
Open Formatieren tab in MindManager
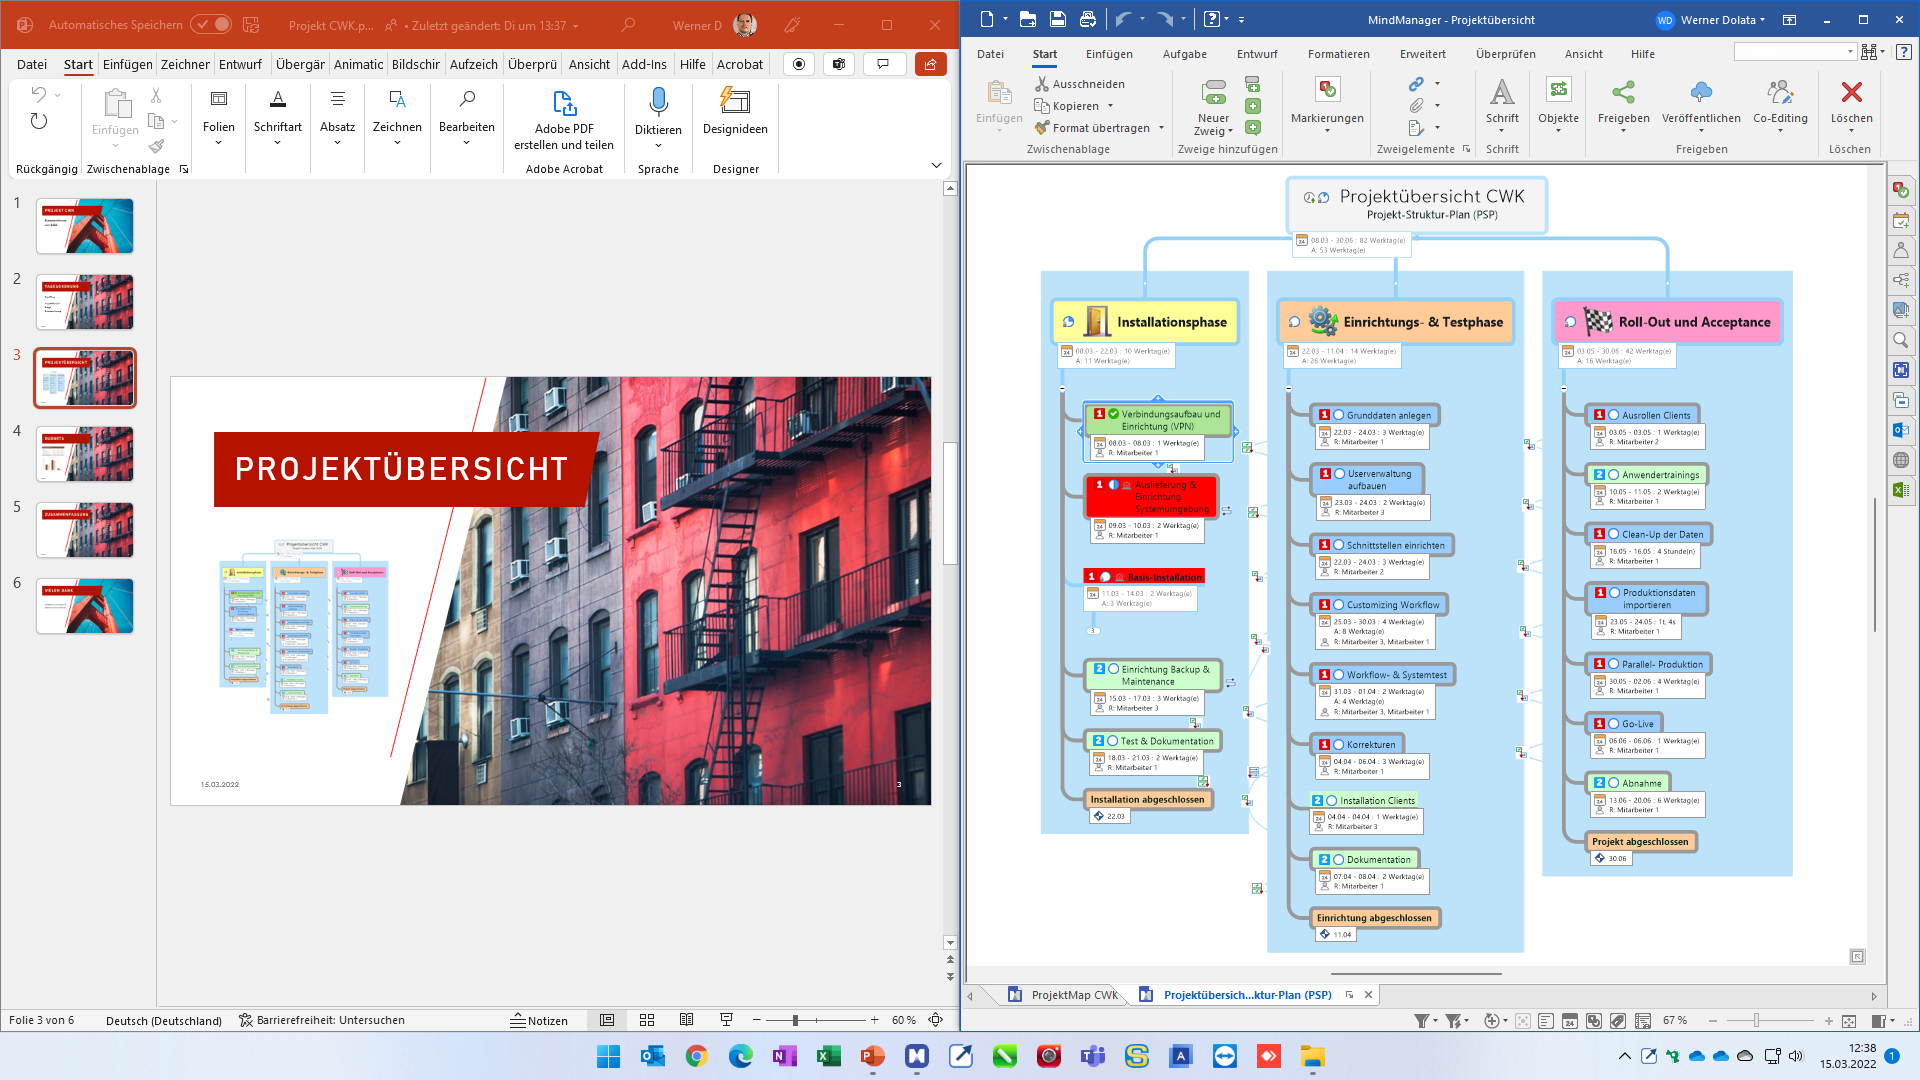click(1338, 54)
